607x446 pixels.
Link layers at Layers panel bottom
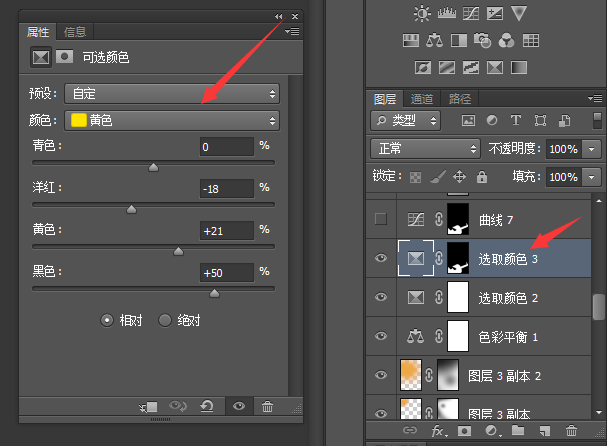coord(410,430)
